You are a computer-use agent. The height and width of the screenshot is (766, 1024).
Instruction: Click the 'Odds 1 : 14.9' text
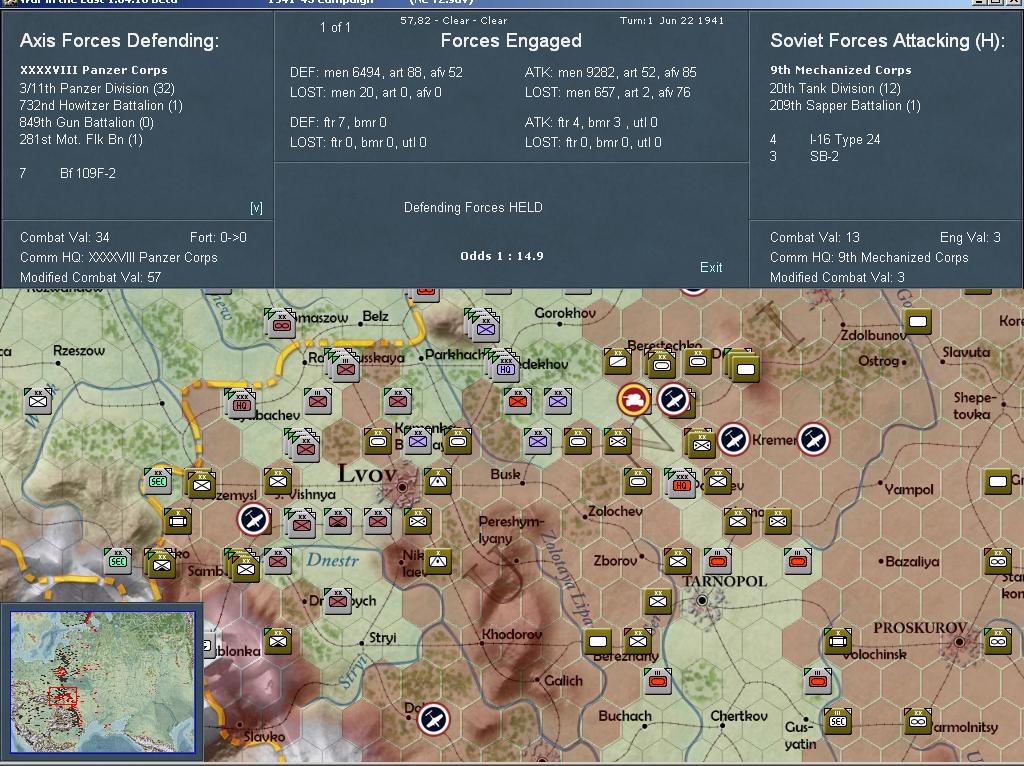[x=502, y=256]
